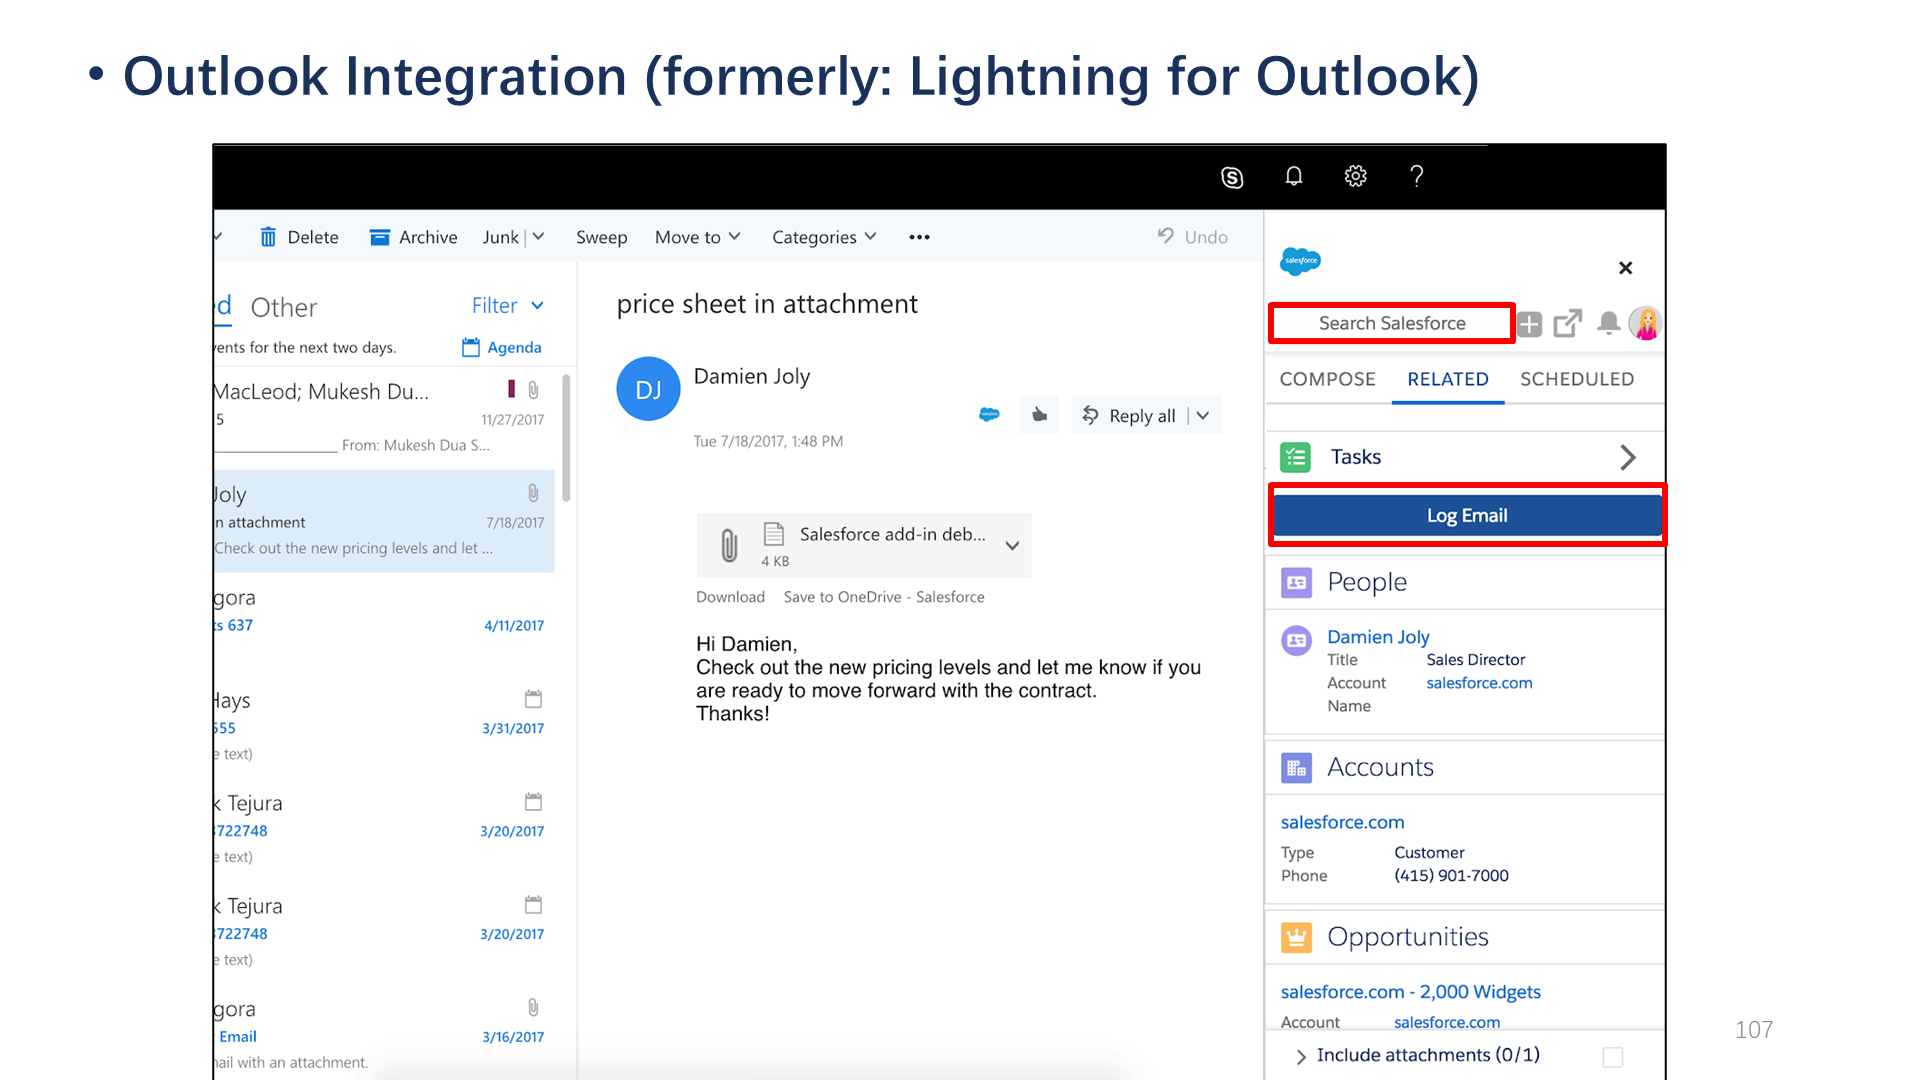Close the Salesforce side panel
1920x1080 pixels.
coord(1625,268)
